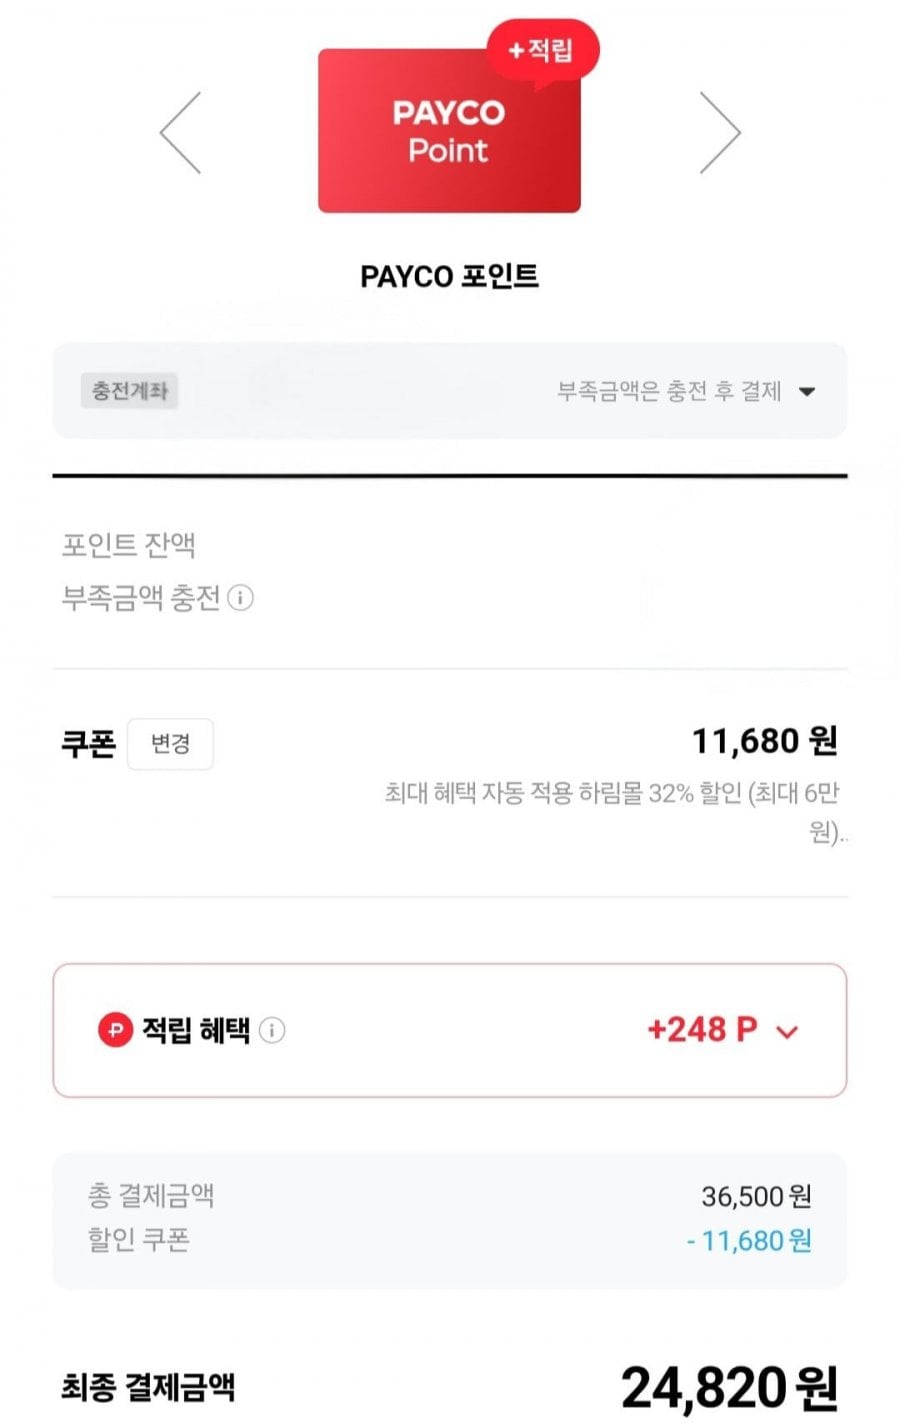Click the 할인 쿠폰 discount value -11,680원
The image size is (900, 1423).
click(749, 1241)
